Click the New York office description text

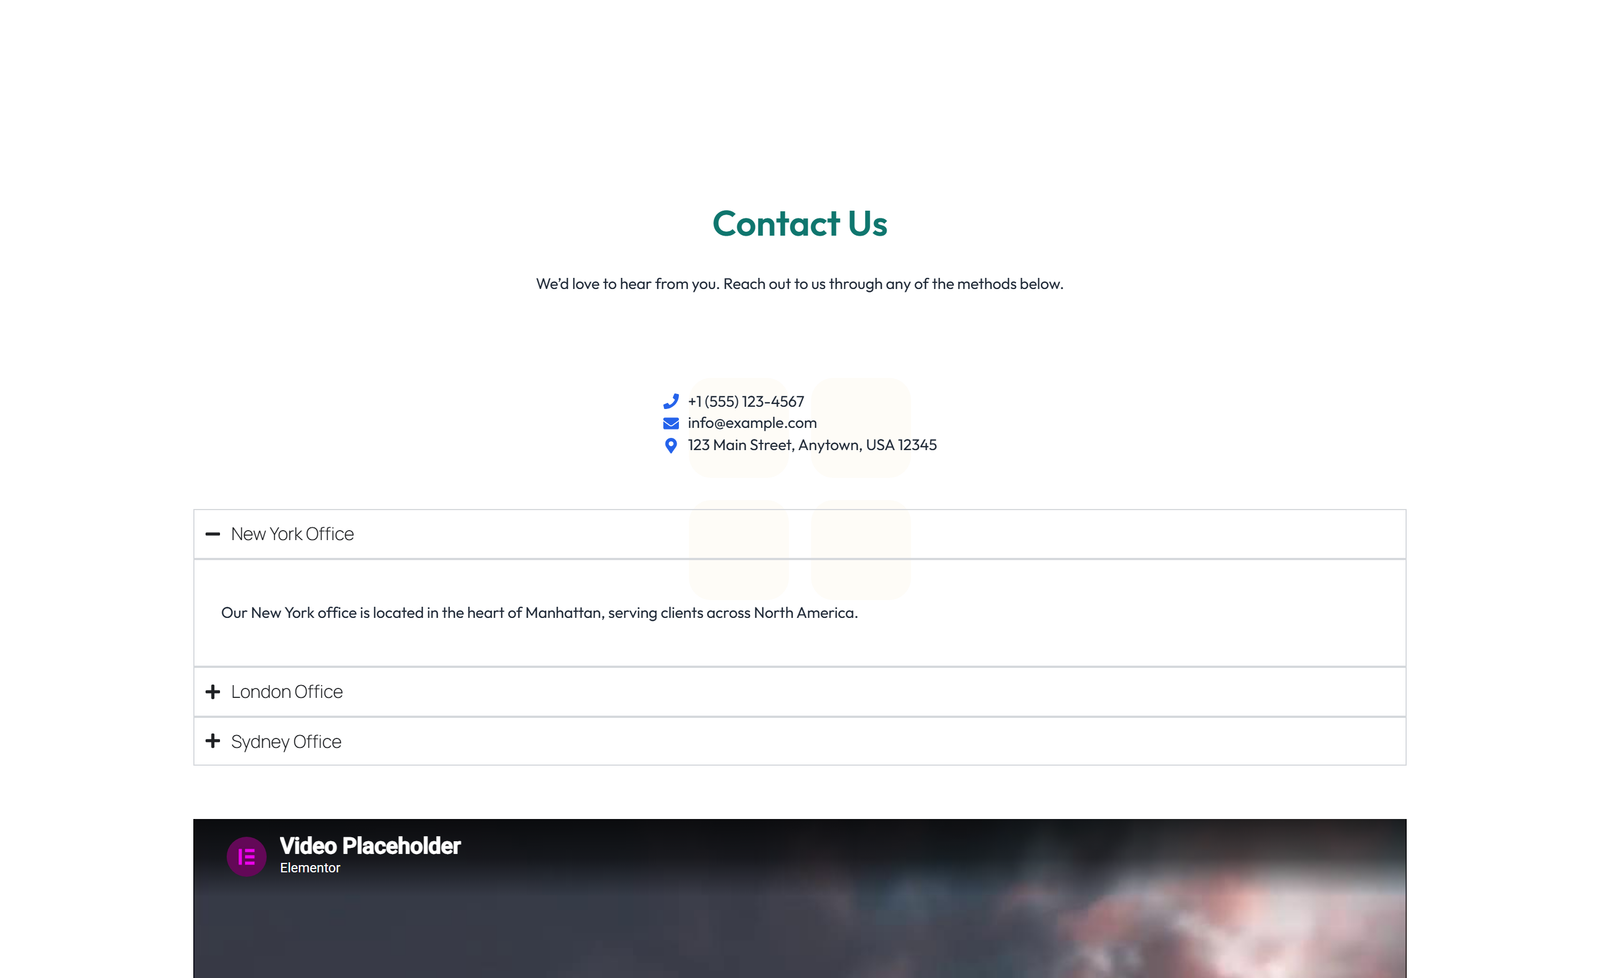tap(539, 612)
